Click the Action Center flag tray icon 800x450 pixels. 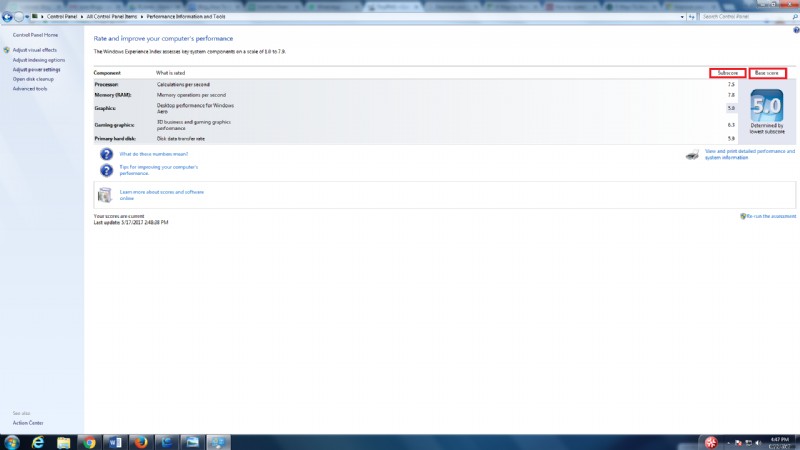click(x=738, y=443)
